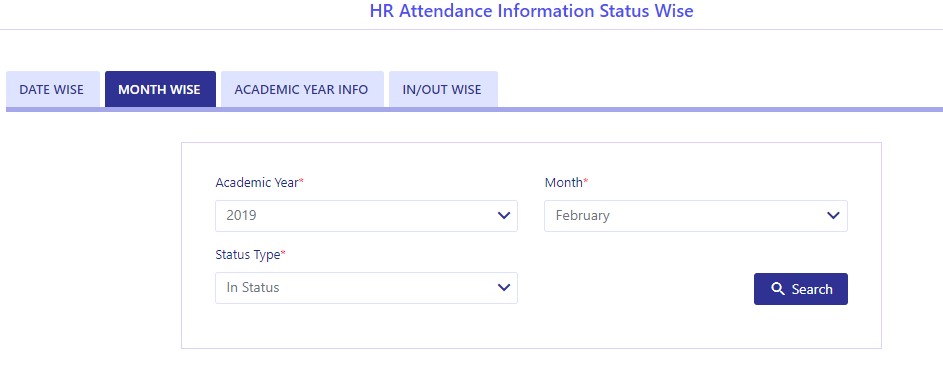Click the selected February value
The image size is (943, 379).
tap(582, 215)
